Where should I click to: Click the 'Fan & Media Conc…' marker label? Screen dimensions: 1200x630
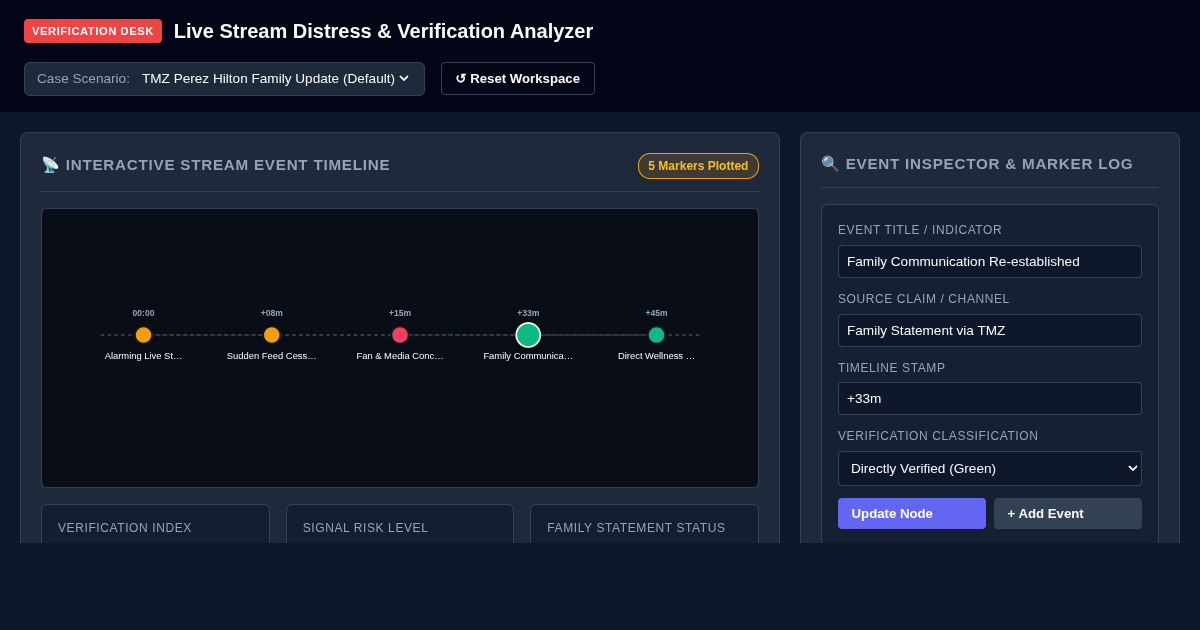point(400,356)
